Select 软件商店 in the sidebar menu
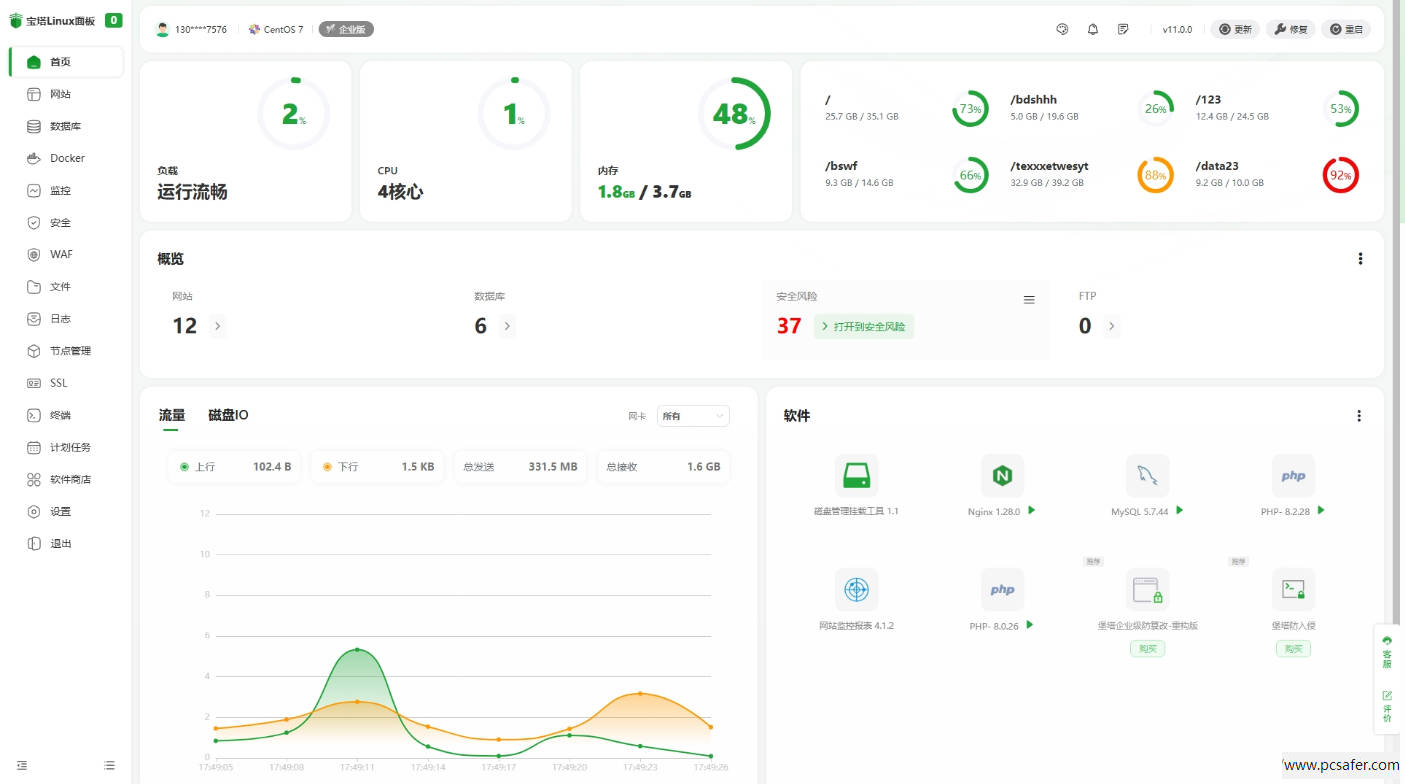The image size is (1405, 784). click(70, 479)
